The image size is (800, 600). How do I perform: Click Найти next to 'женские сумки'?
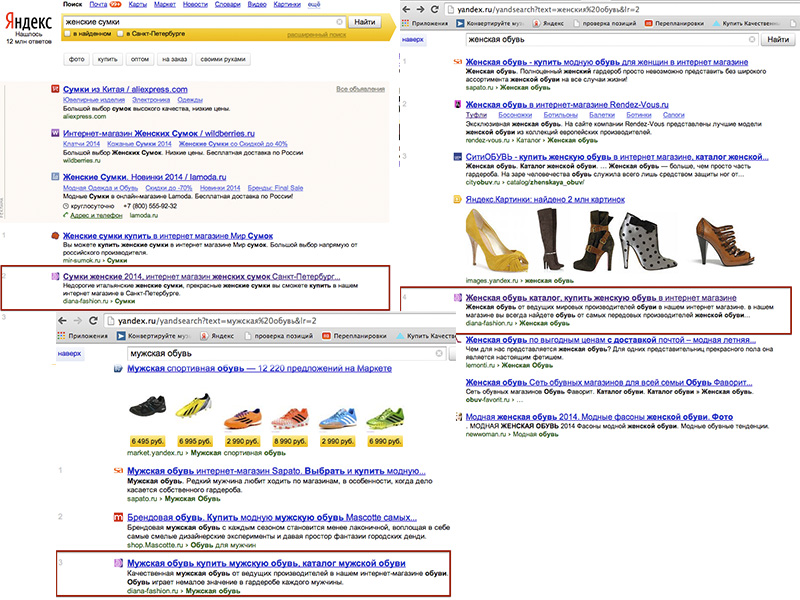[x=365, y=22]
